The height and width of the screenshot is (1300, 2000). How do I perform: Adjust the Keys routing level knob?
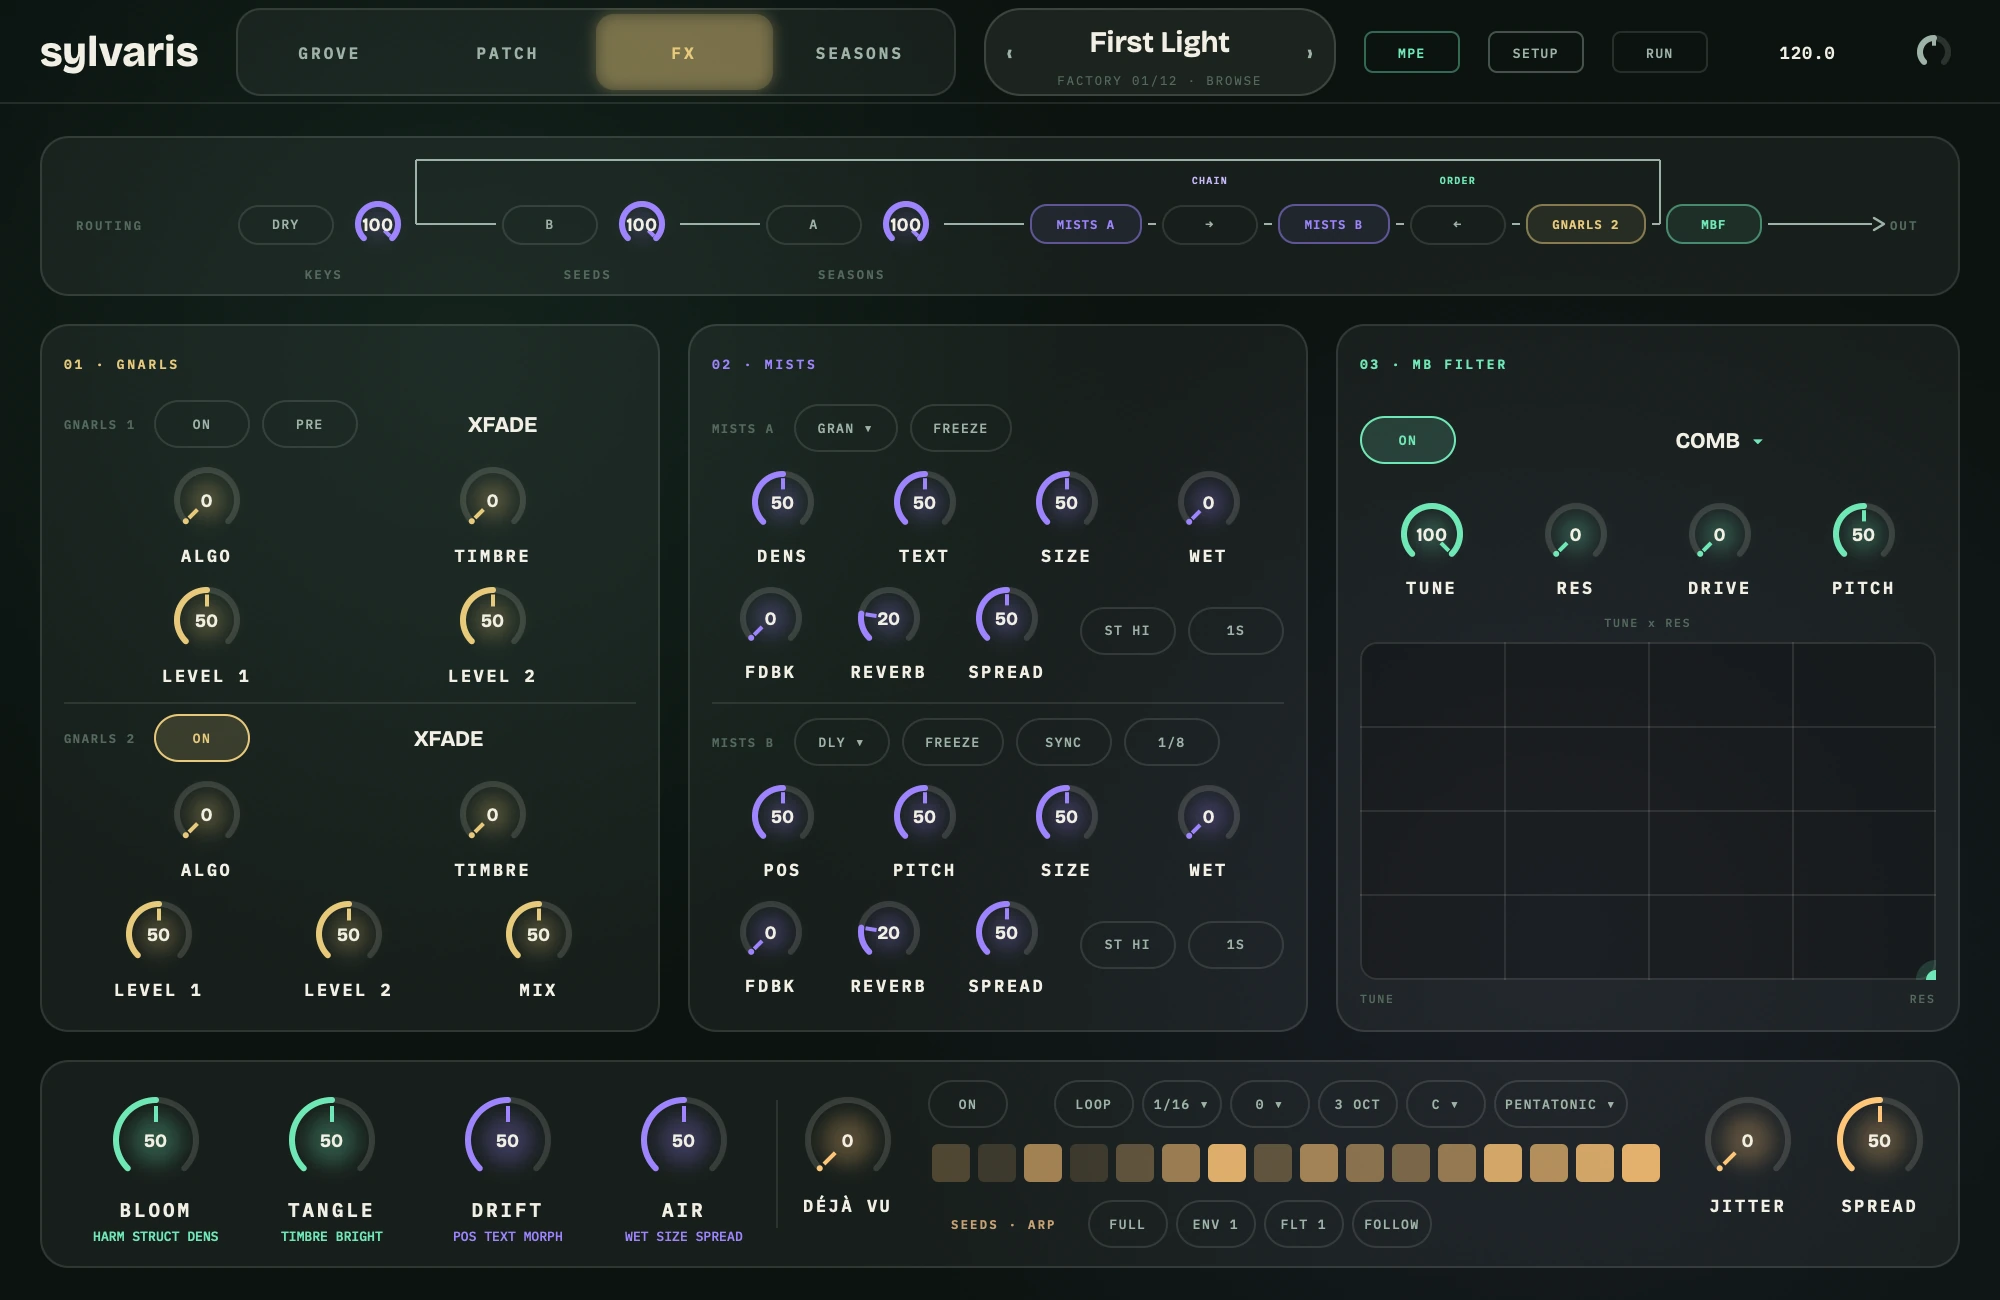click(378, 224)
